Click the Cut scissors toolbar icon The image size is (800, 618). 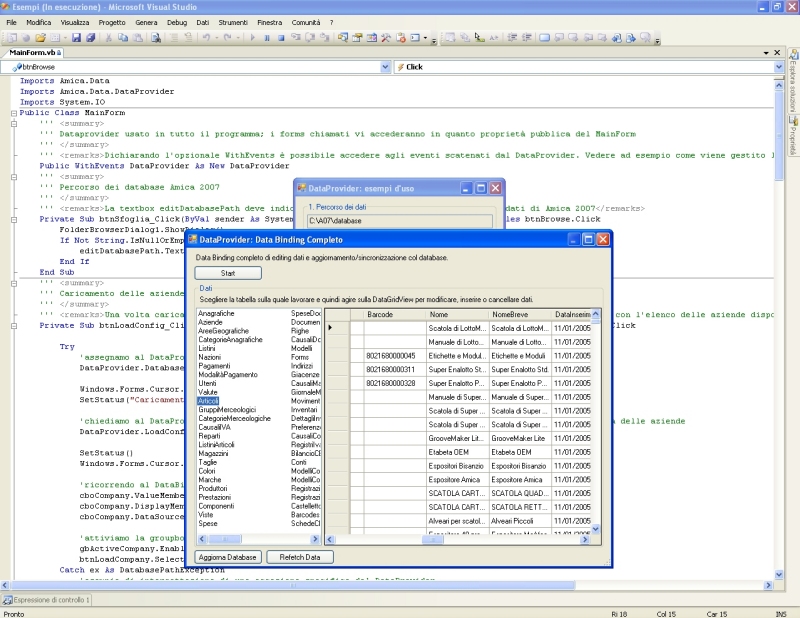[109, 38]
